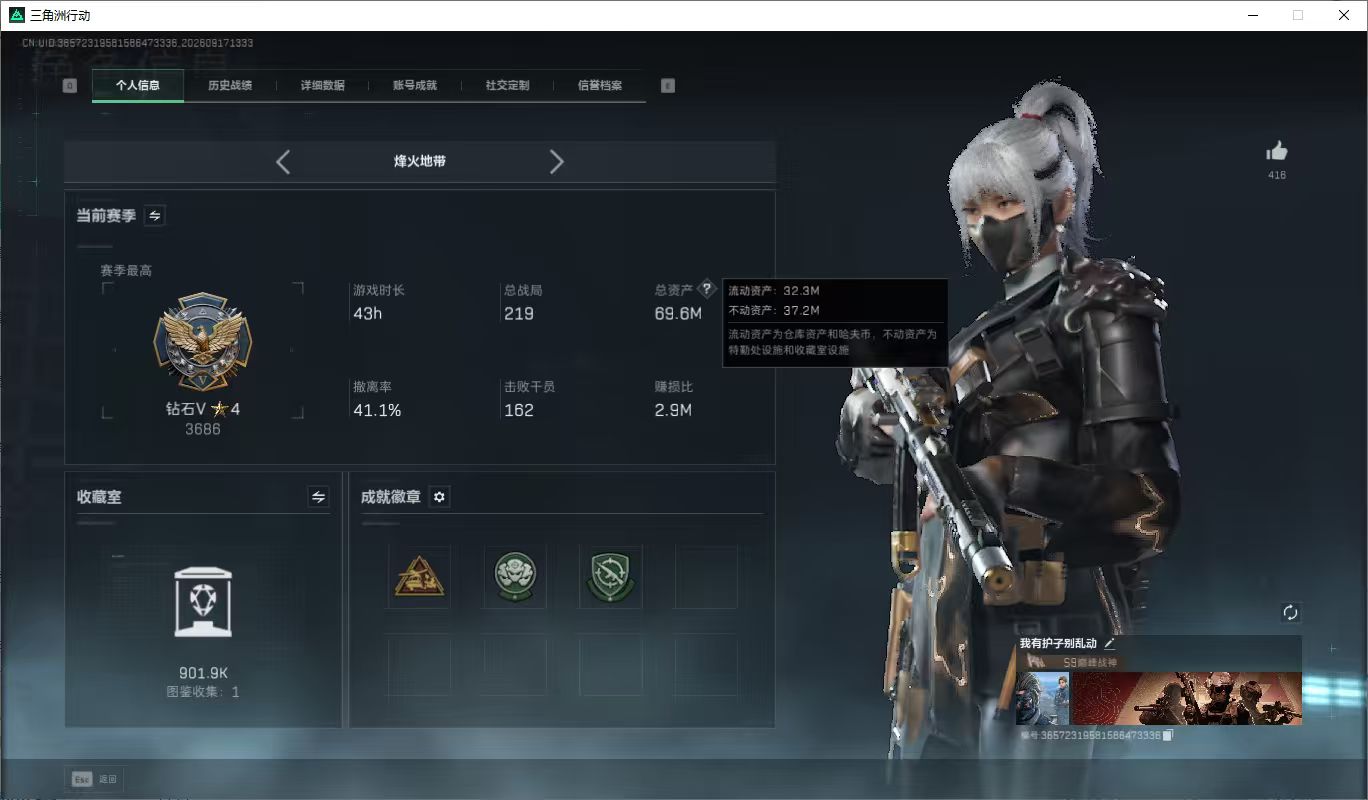
Task: Click the 赚损比 value 2.9M
Action: pyautogui.click(x=673, y=410)
